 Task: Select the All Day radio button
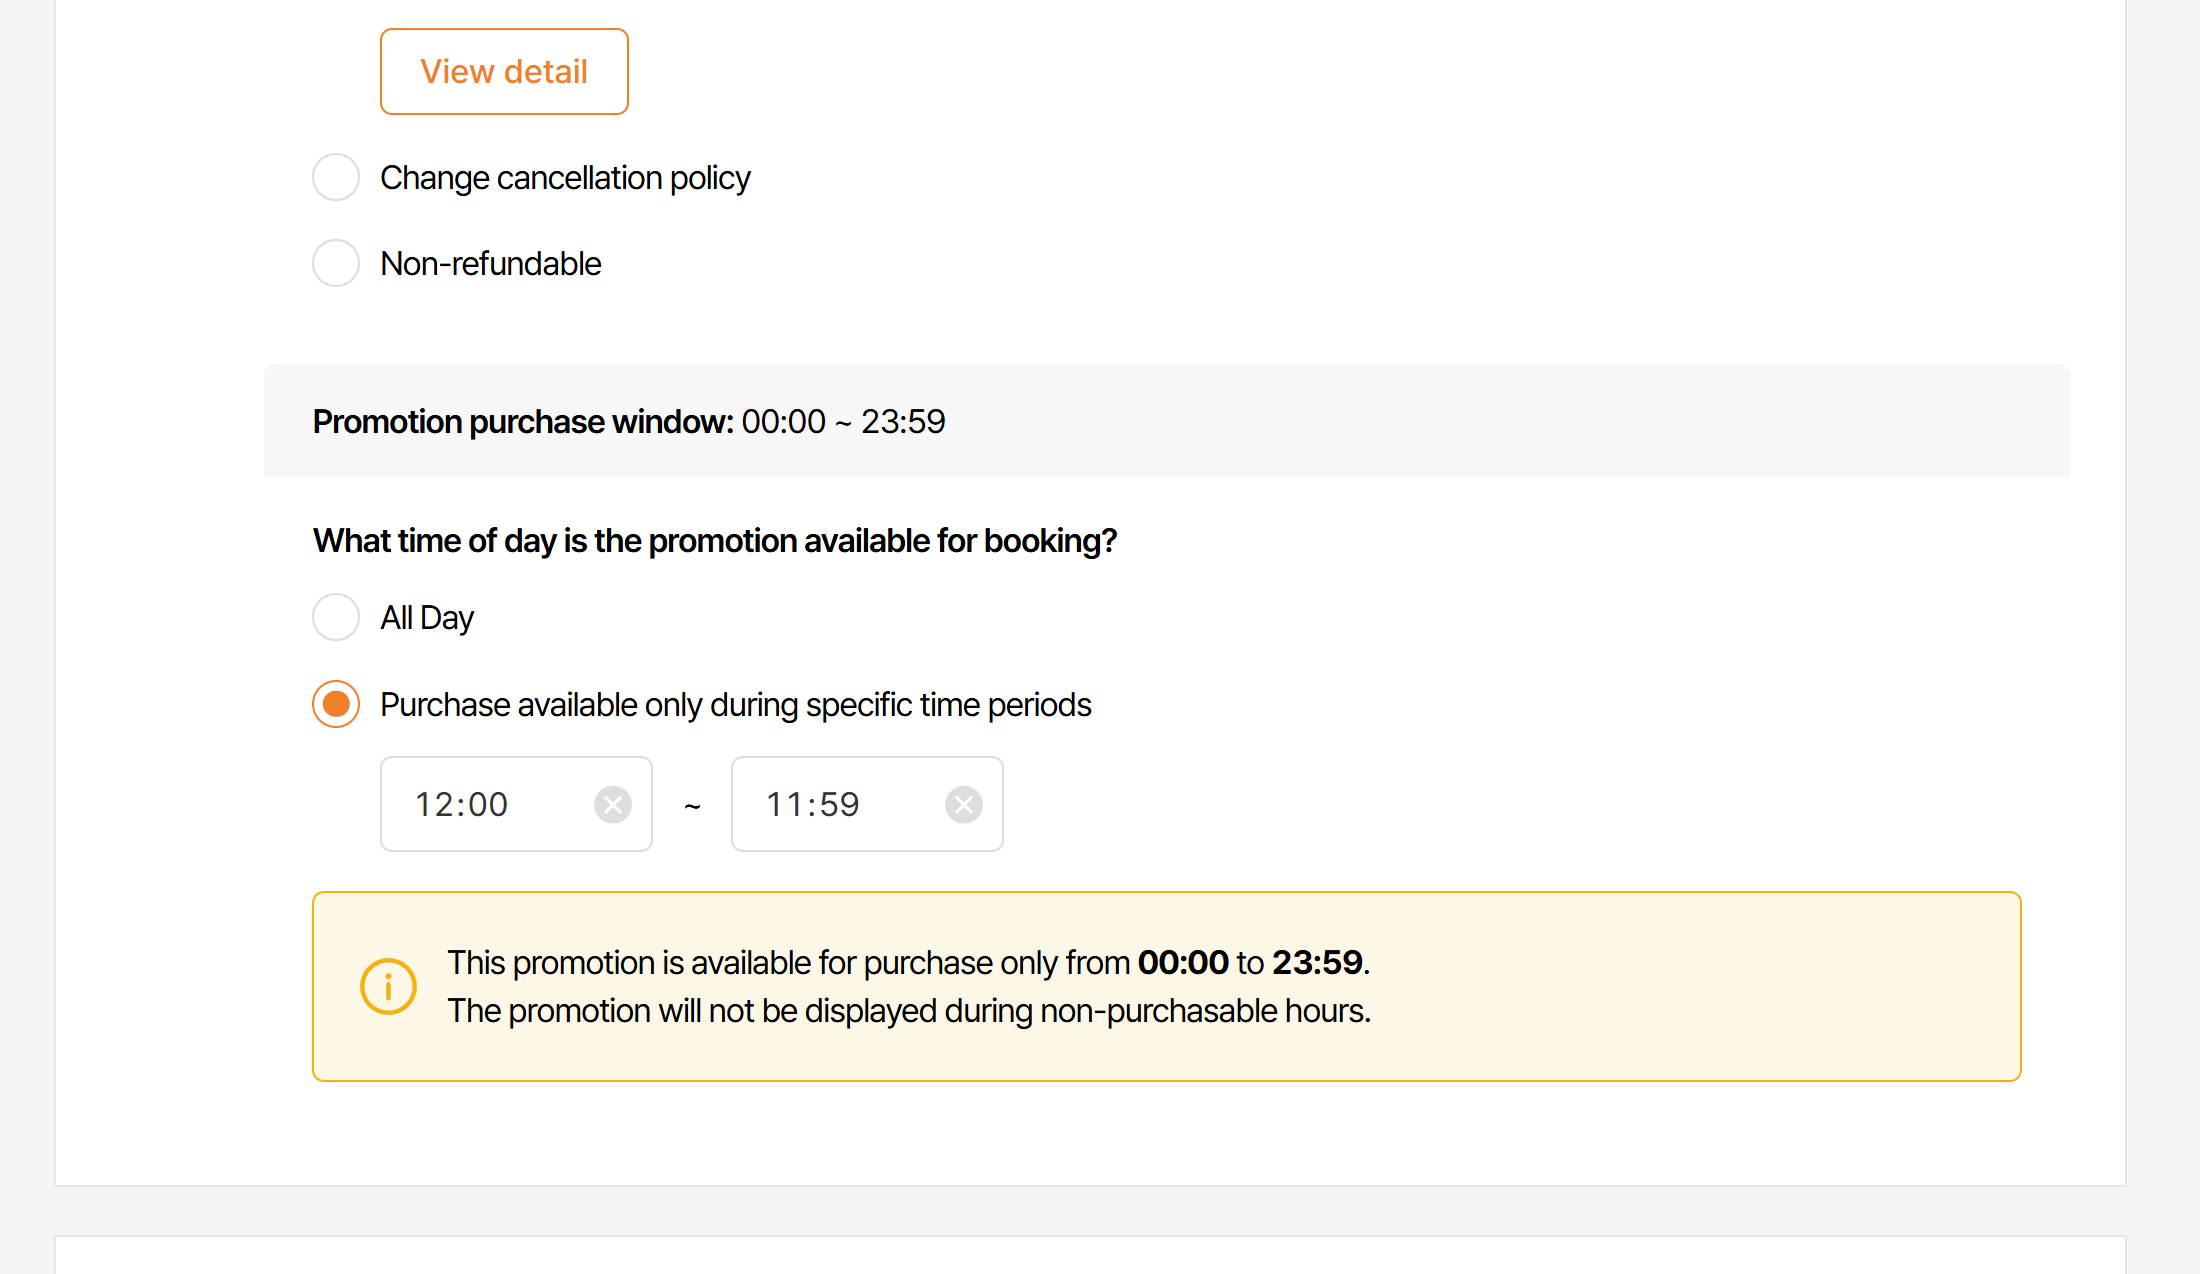click(x=336, y=617)
